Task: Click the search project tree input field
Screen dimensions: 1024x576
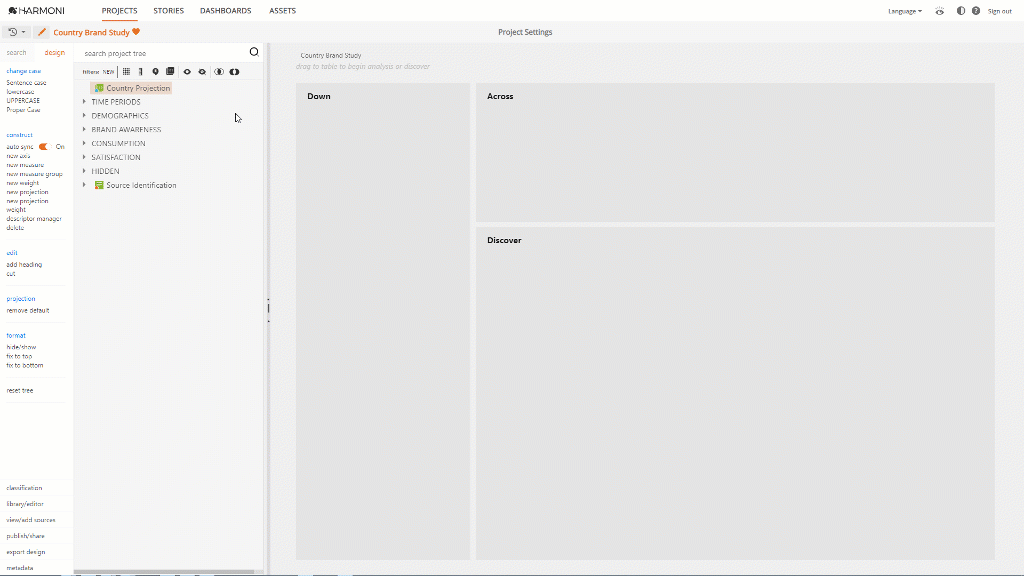Action: click(x=160, y=53)
